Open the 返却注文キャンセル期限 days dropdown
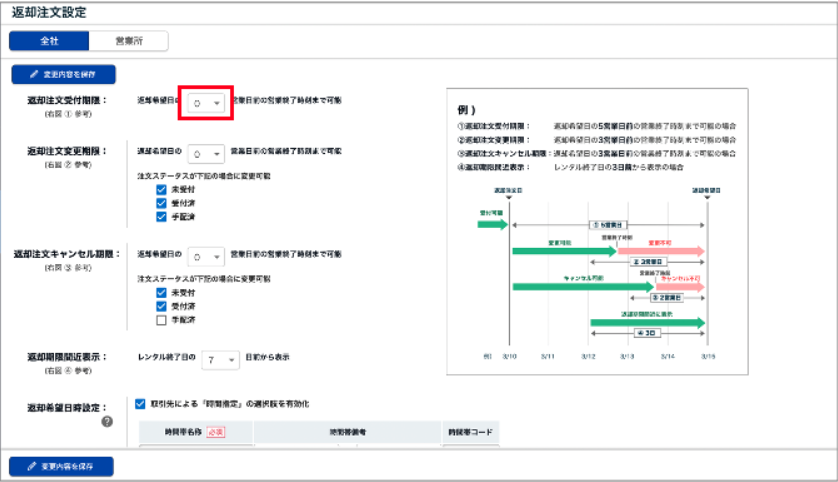This screenshot has height=482, width=838. coord(206,255)
